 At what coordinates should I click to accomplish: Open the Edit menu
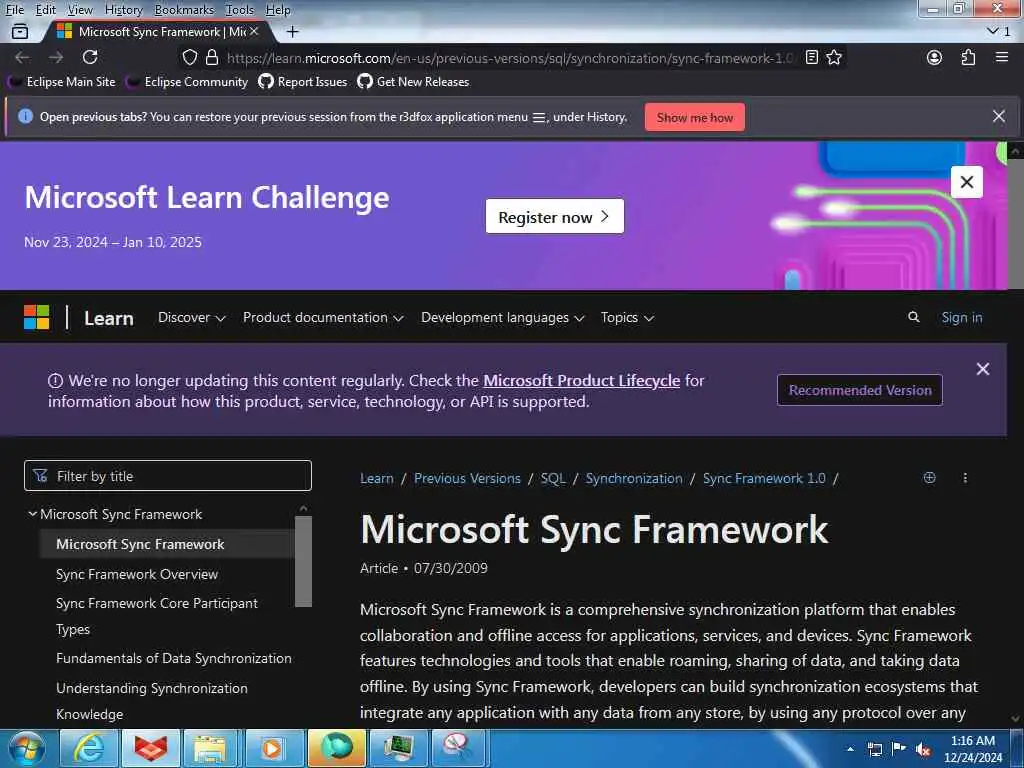(x=46, y=10)
